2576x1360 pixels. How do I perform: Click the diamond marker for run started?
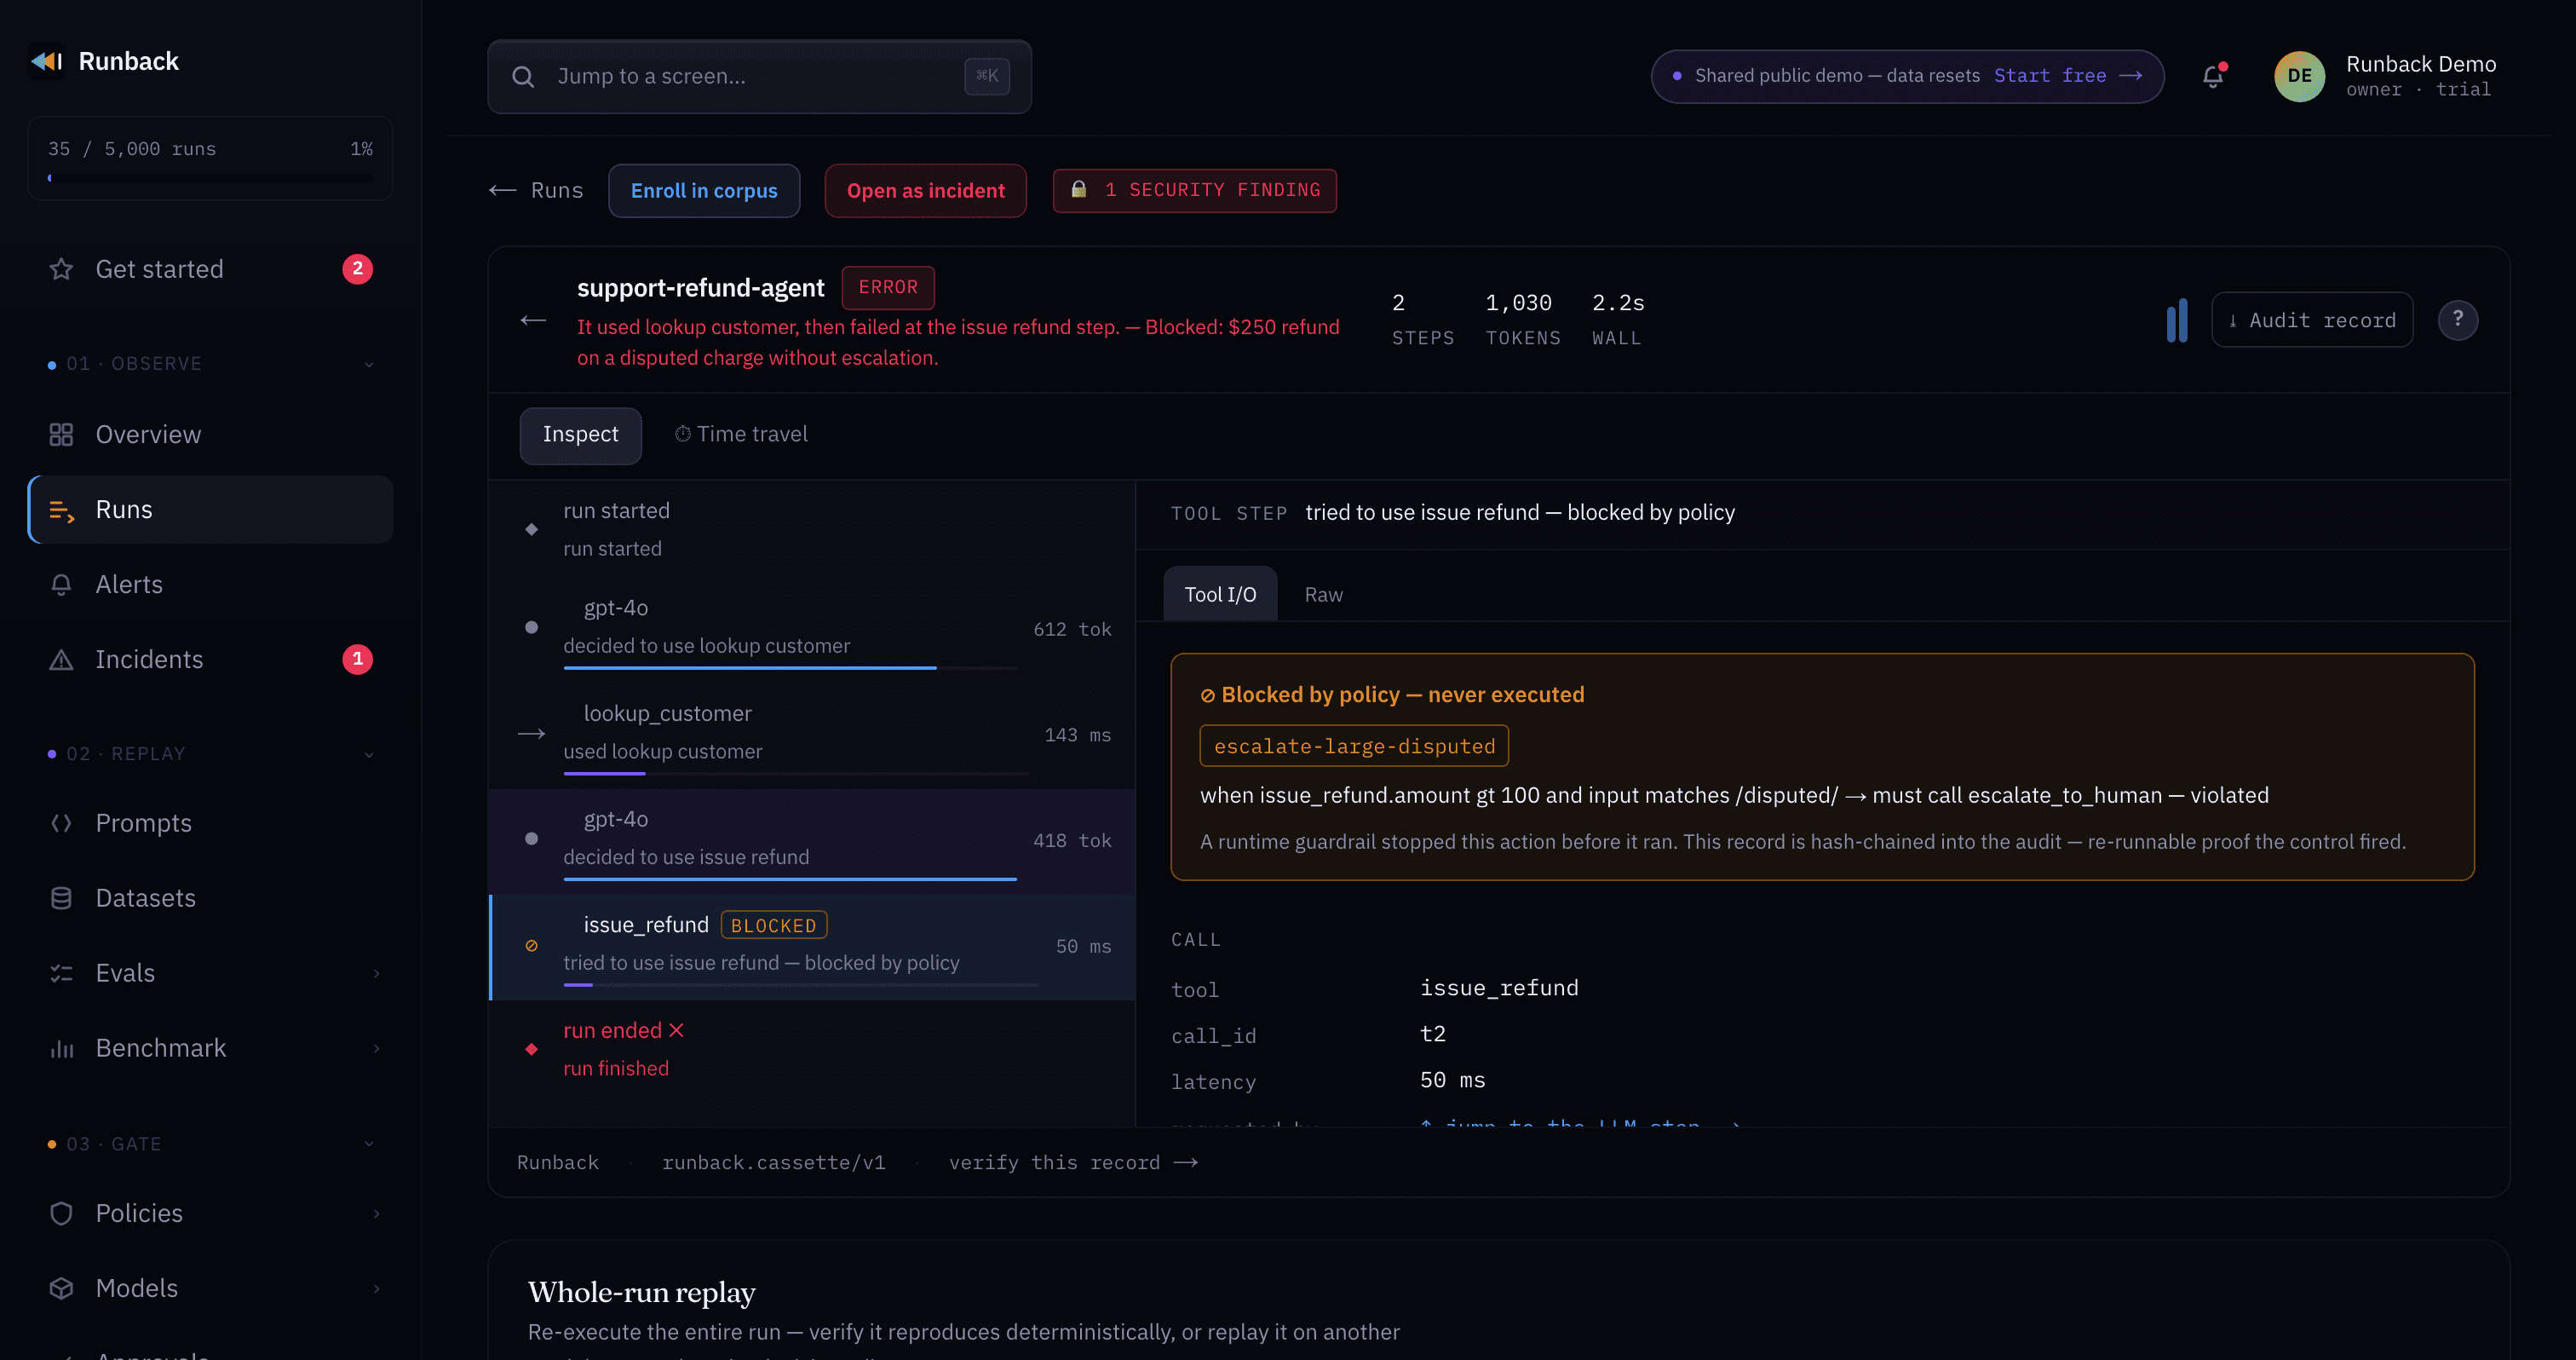click(531, 529)
